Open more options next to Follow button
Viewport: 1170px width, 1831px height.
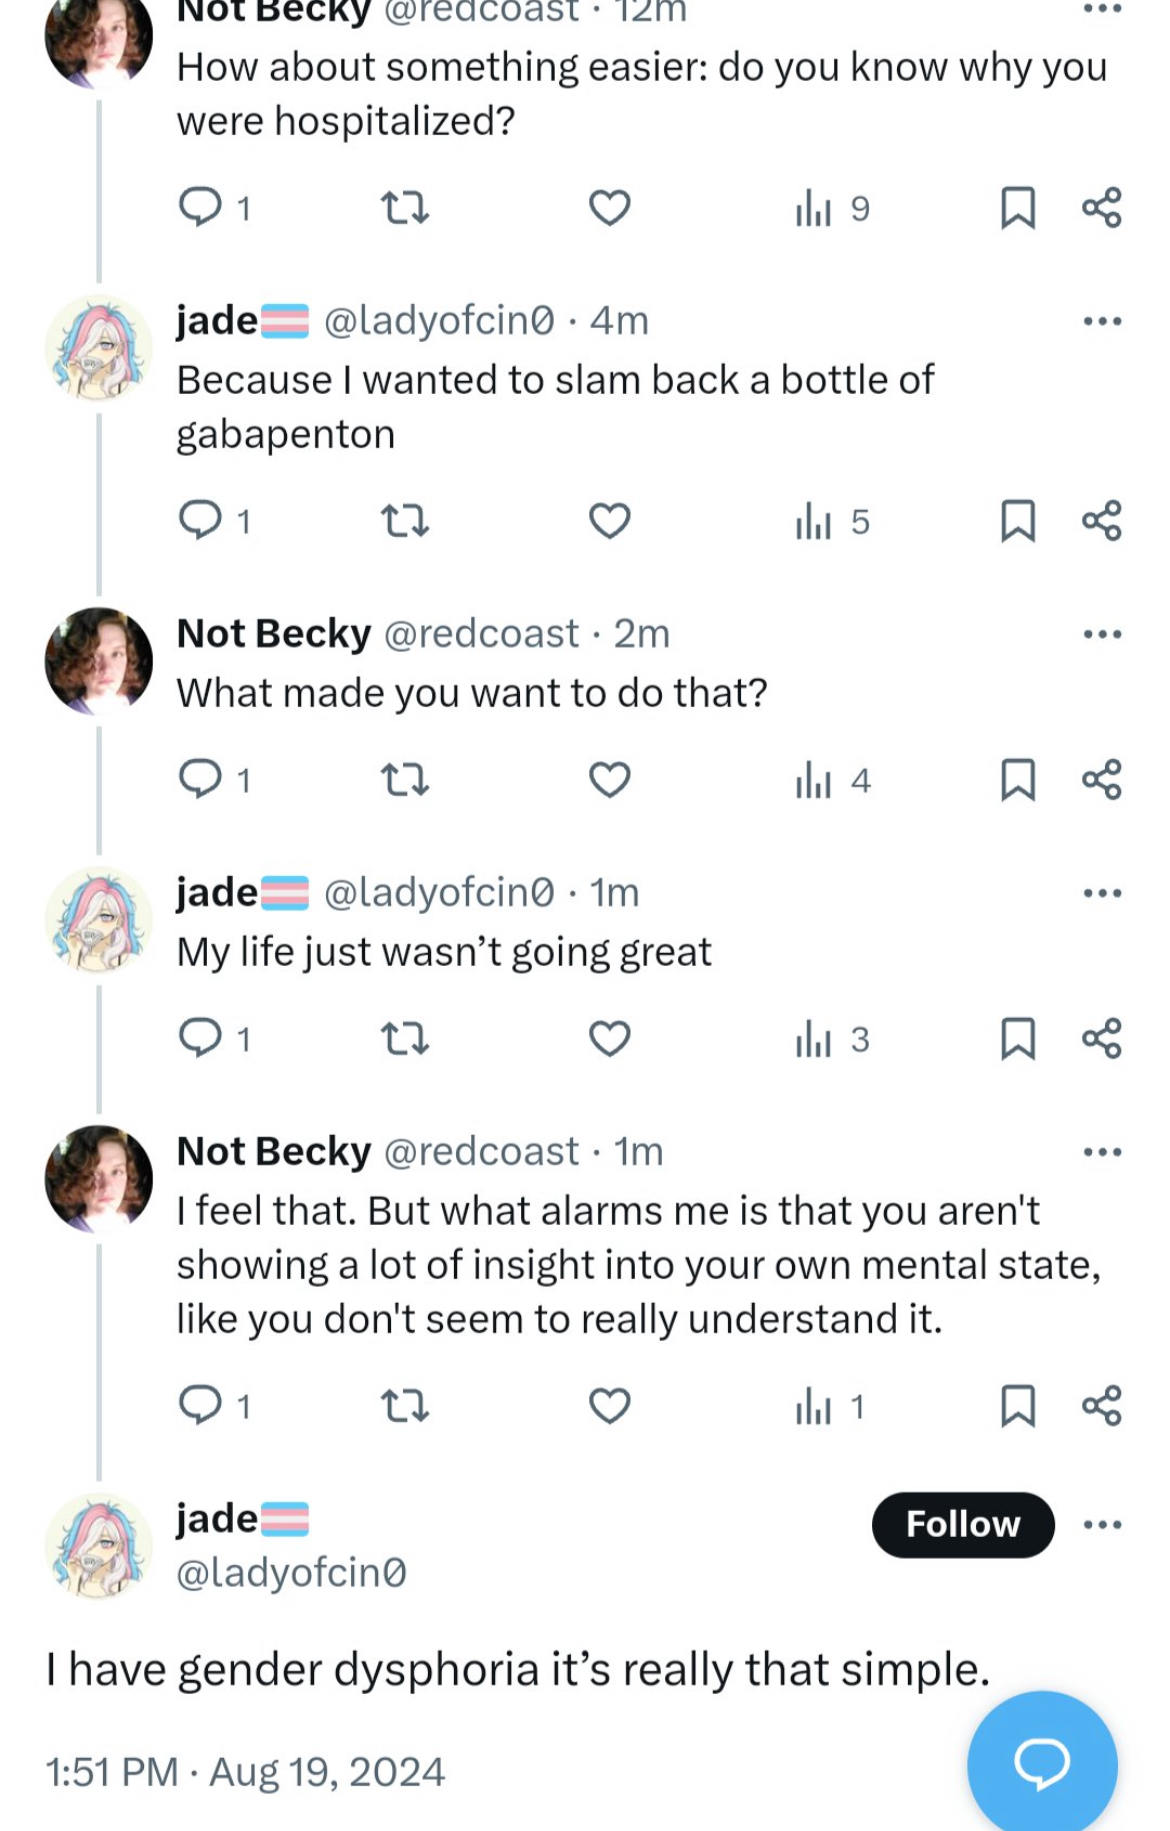pyautogui.click(x=1102, y=1525)
